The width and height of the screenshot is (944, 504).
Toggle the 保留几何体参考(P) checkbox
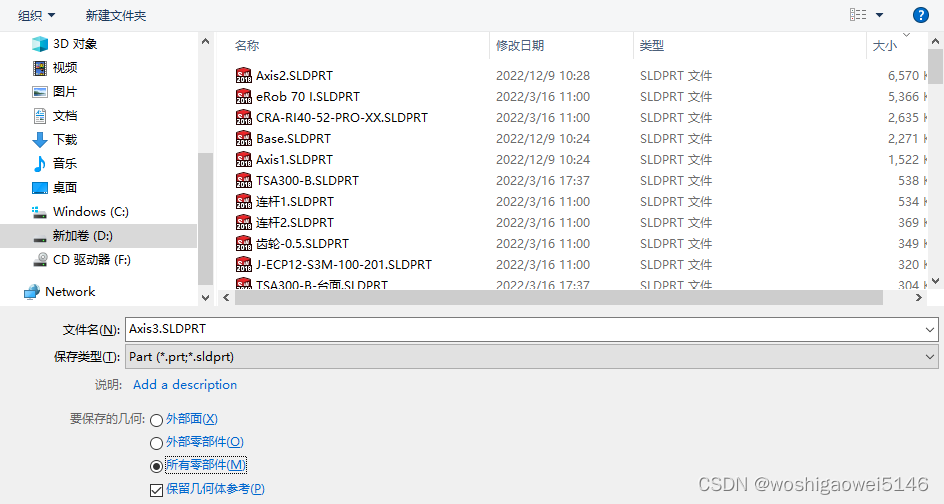pos(157,490)
